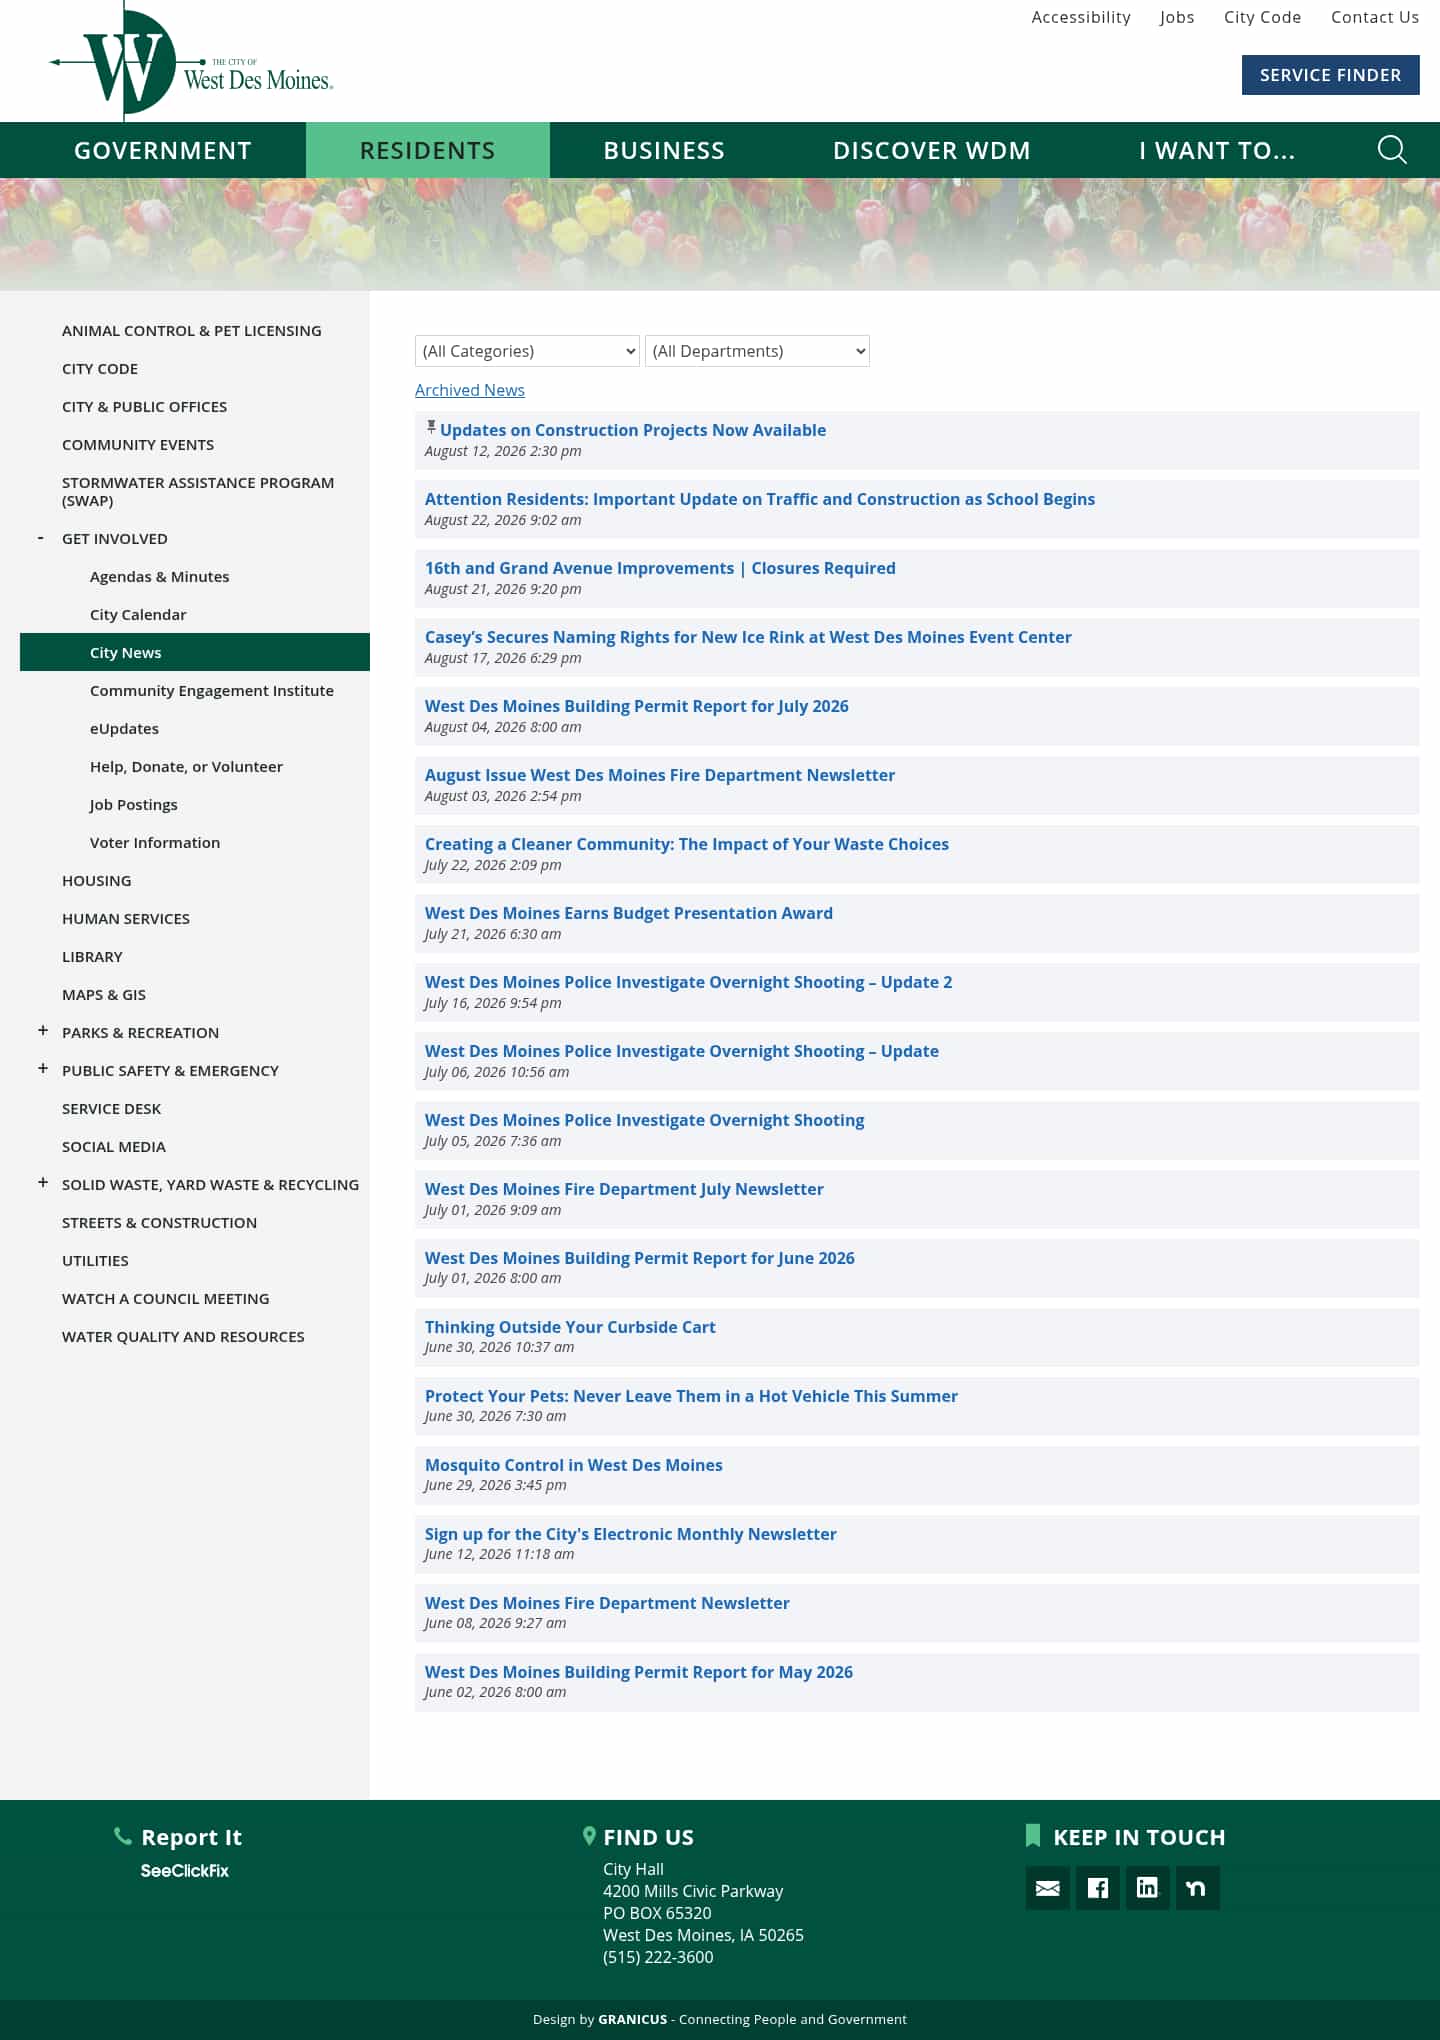Screen dimensions: 1440x2040
Task: Open Thinking Outside Your Curbside Cart
Action: coord(570,1327)
